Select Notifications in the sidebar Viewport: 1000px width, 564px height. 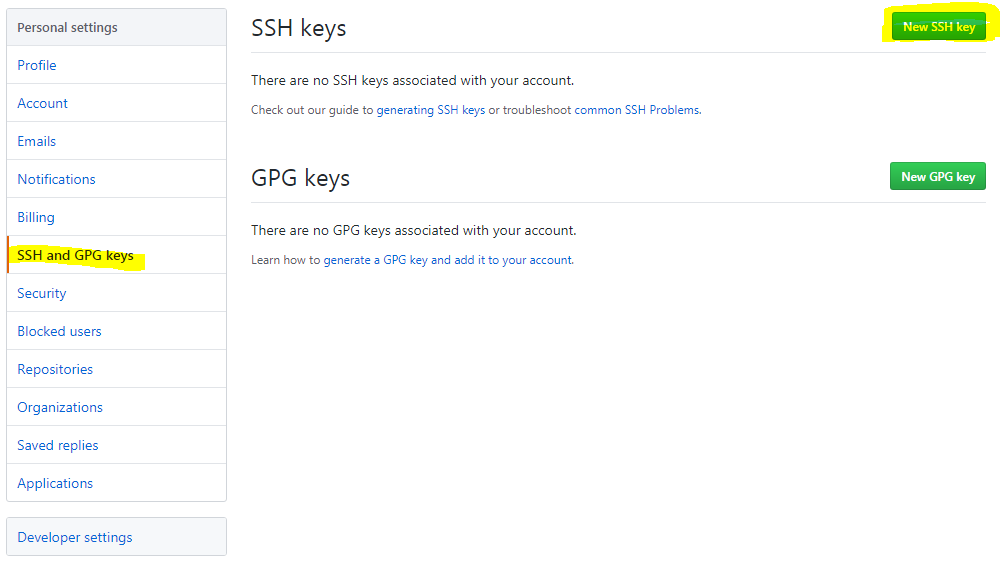click(57, 179)
